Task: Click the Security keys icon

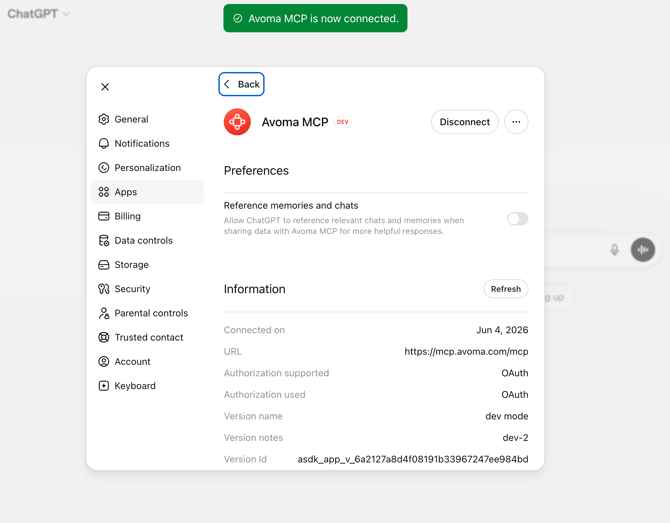Action: pyautogui.click(x=103, y=289)
